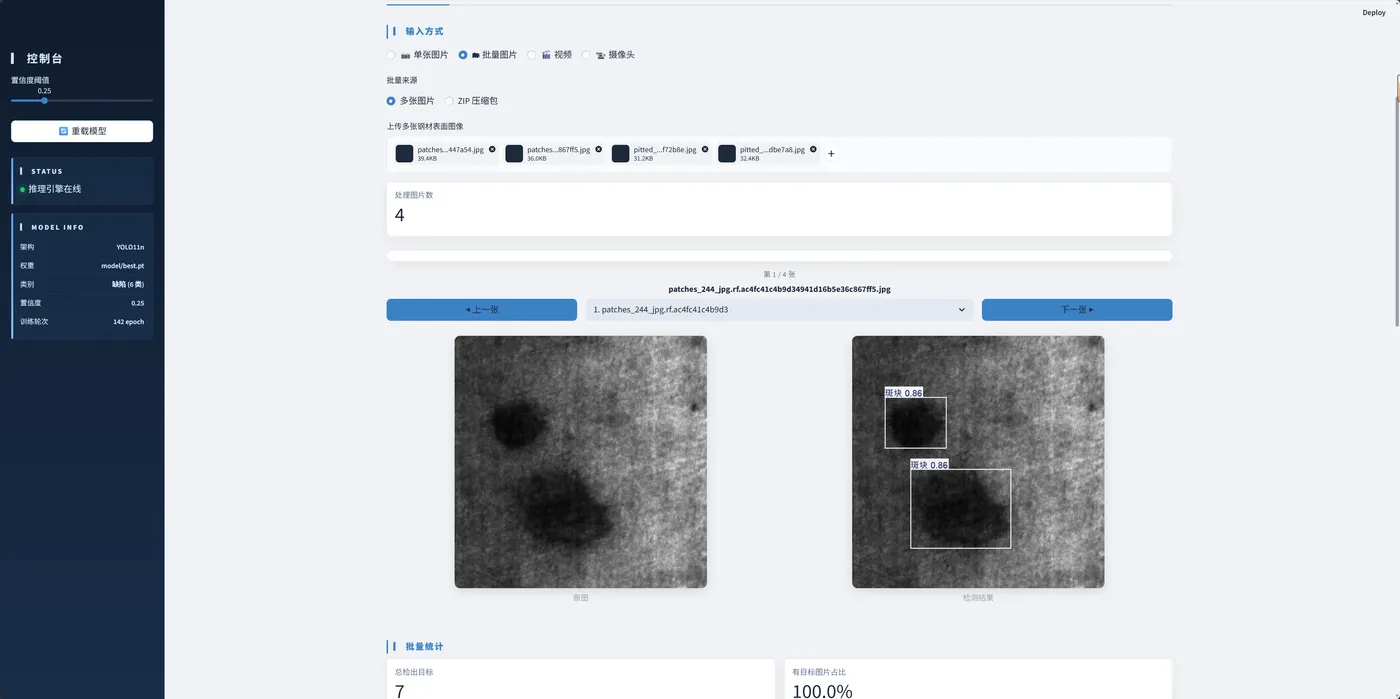Go to next image with 下一张
1400x699 pixels.
click(x=1077, y=310)
